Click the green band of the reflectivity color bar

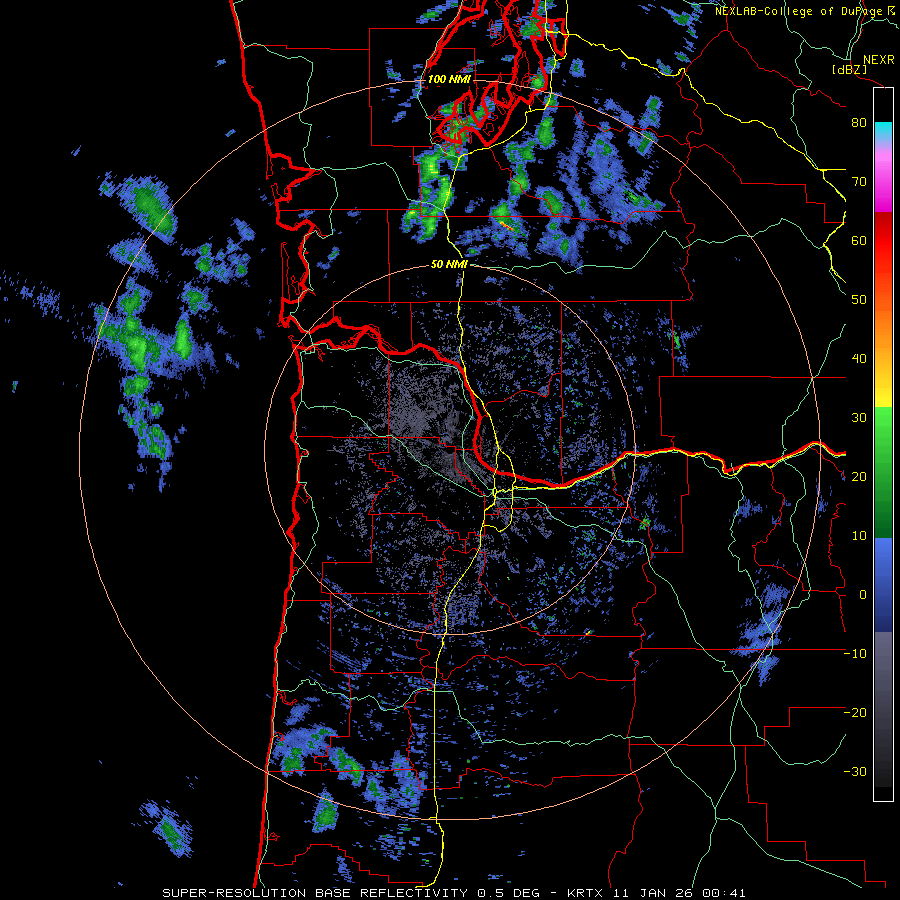click(x=883, y=472)
